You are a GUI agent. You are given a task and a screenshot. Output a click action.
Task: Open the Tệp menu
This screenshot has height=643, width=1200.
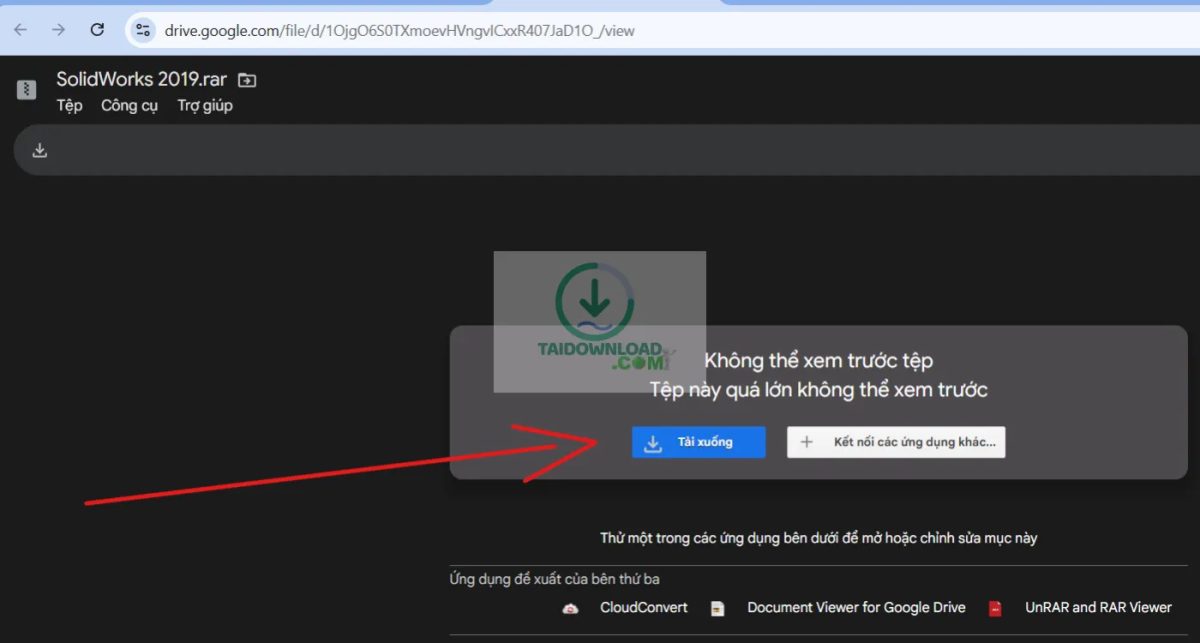[x=69, y=106]
